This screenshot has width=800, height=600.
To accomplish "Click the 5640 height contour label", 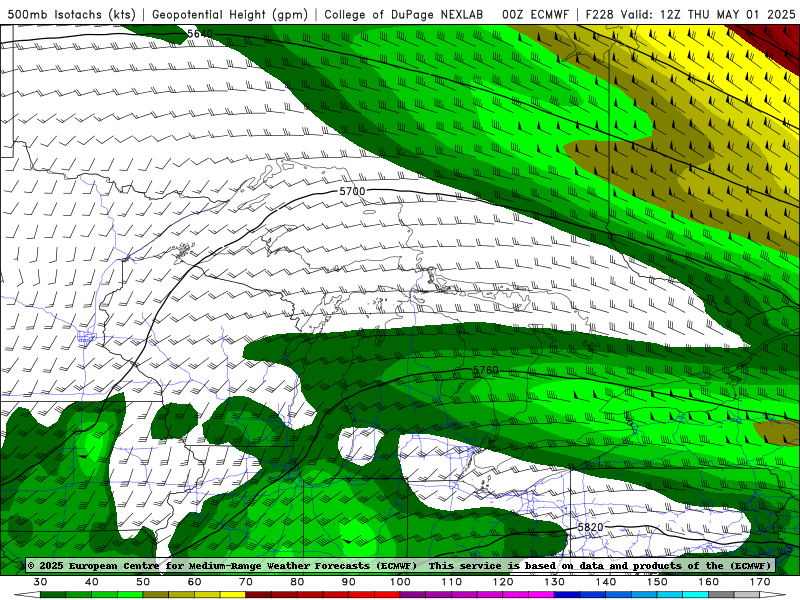I will [x=199, y=34].
